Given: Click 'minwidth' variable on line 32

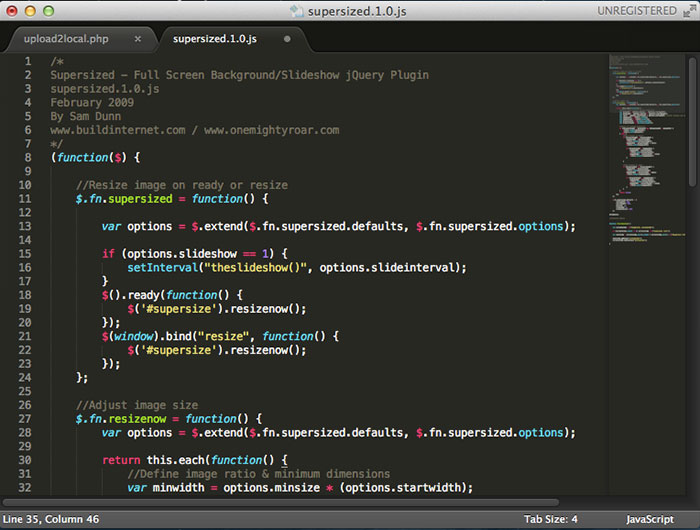Looking at the screenshot, I should tap(178, 488).
